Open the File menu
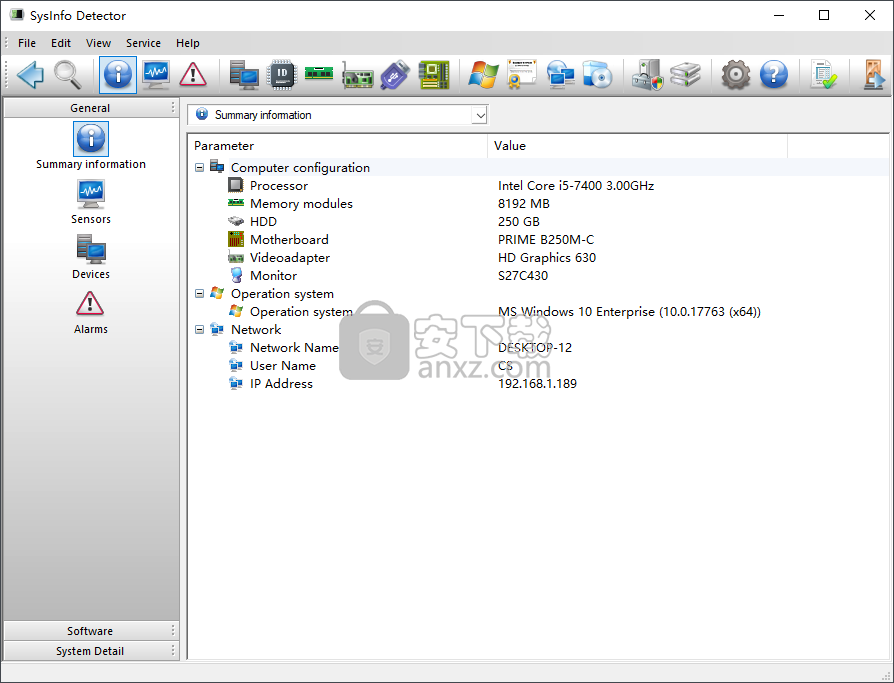The width and height of the screenshot is (894, 683). (27, 43)
